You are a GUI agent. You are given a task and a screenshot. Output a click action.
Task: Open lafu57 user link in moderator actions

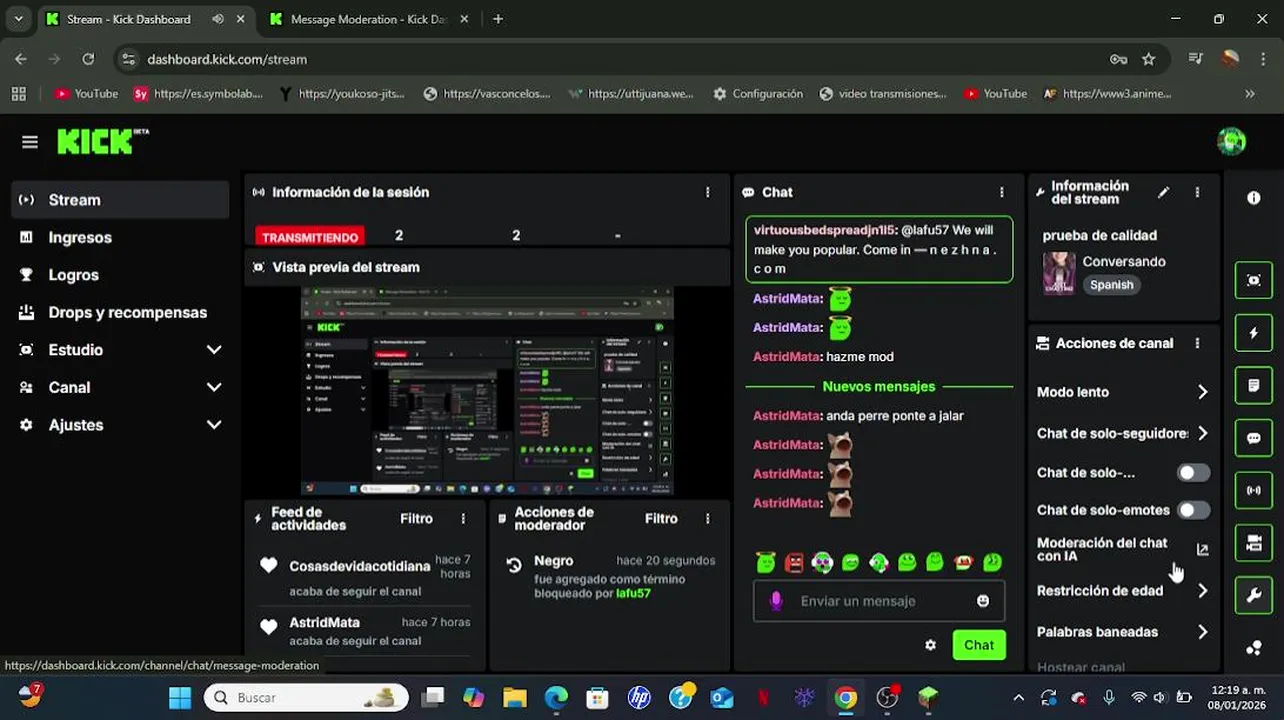coord(633,593)
